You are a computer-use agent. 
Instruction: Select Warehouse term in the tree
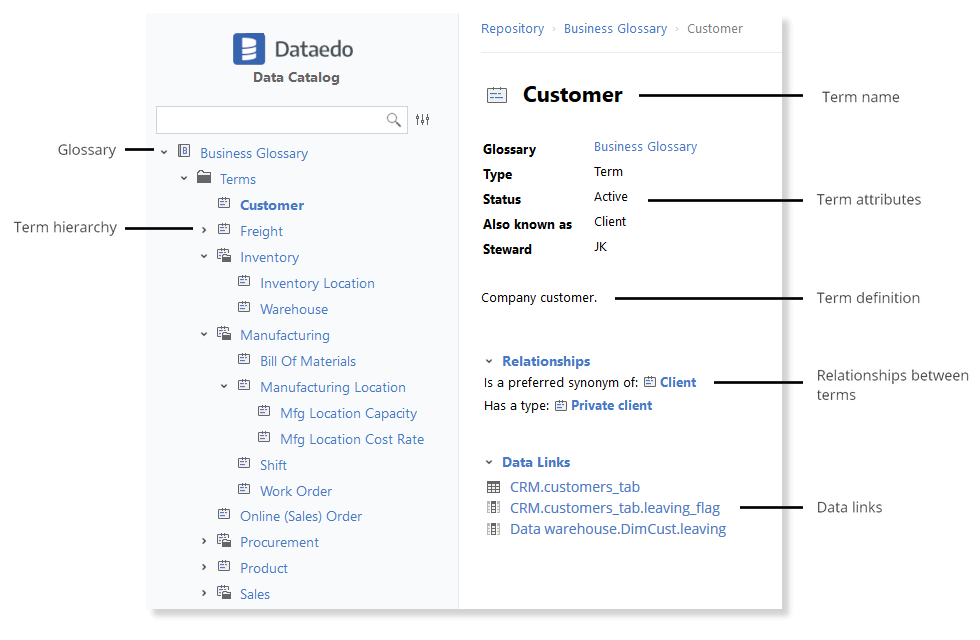point(294,309)
